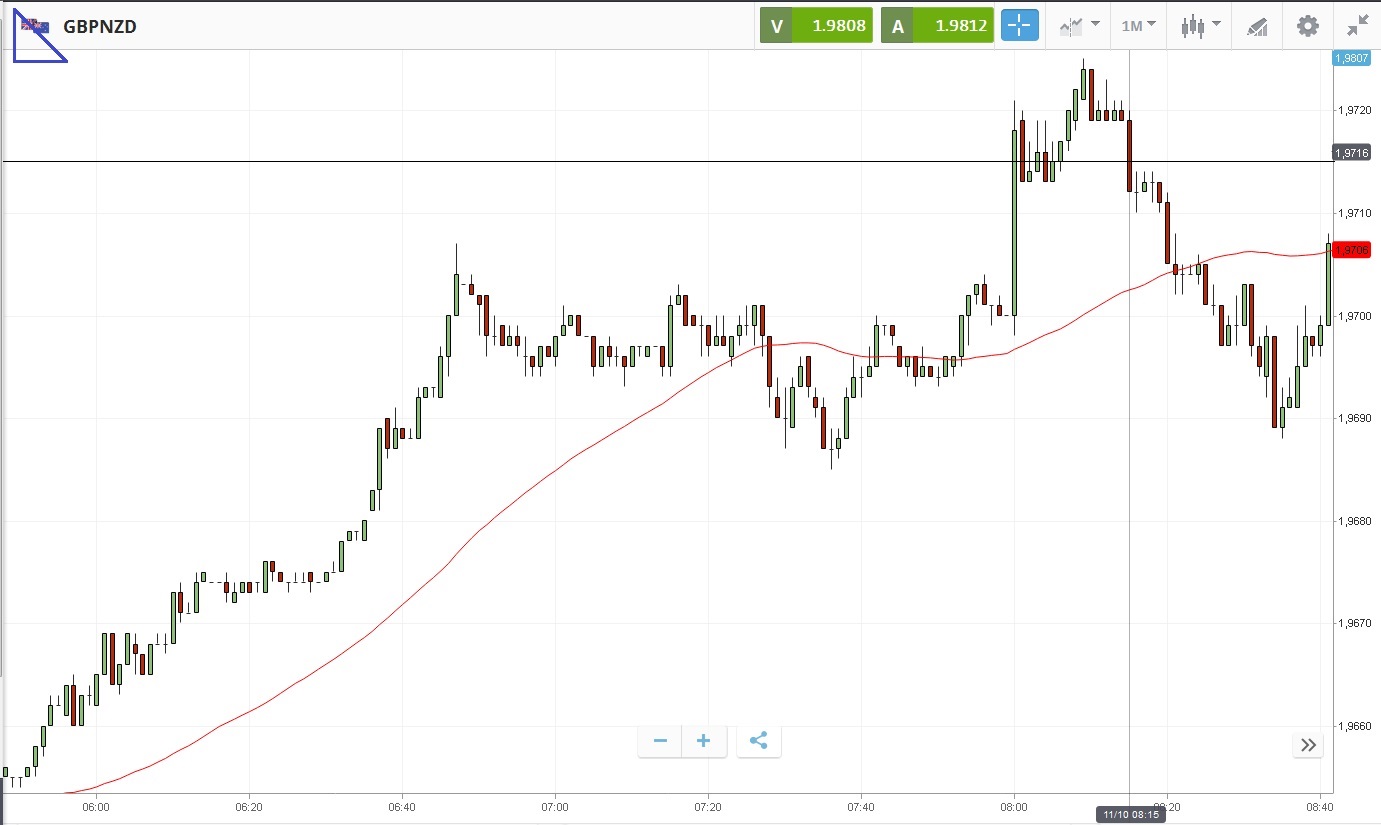Image resolution: width=1381 pixels, height=825 pixels.
Task: Click the red moving average price label
Action: click(1350, 250)
